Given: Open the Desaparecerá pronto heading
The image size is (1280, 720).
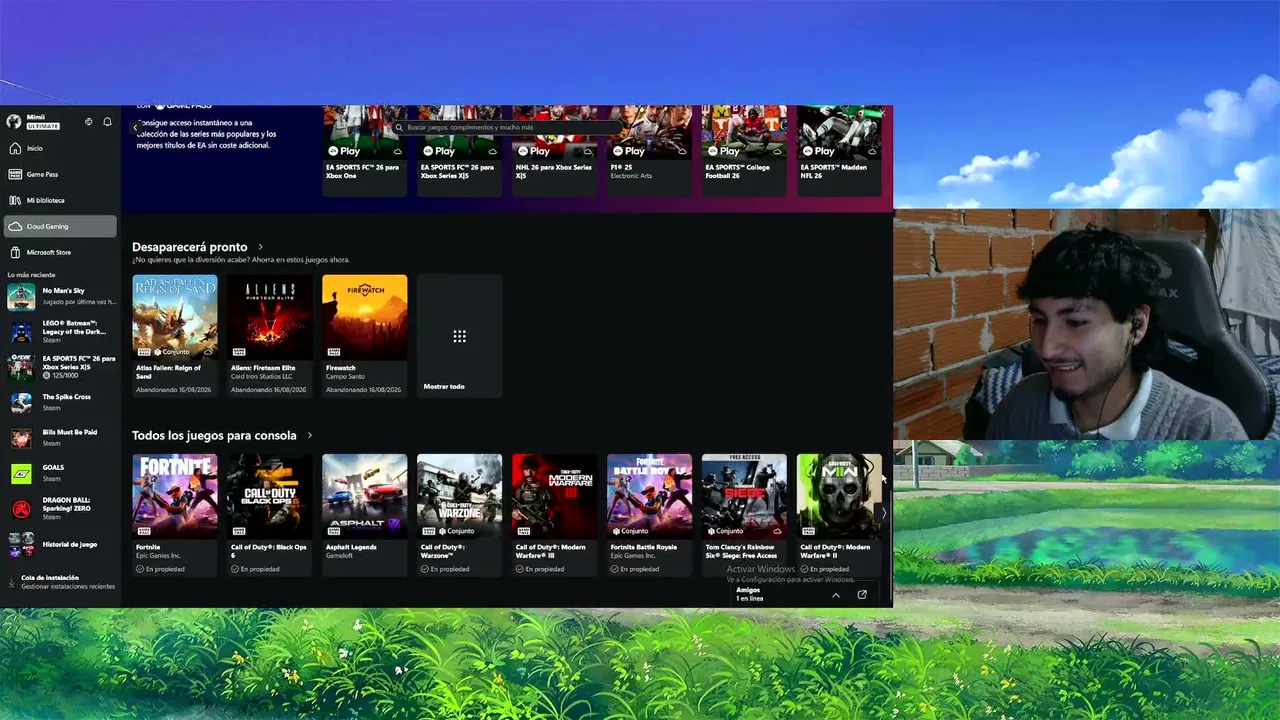Looking at the screenshot, I should tap(190, 247).
